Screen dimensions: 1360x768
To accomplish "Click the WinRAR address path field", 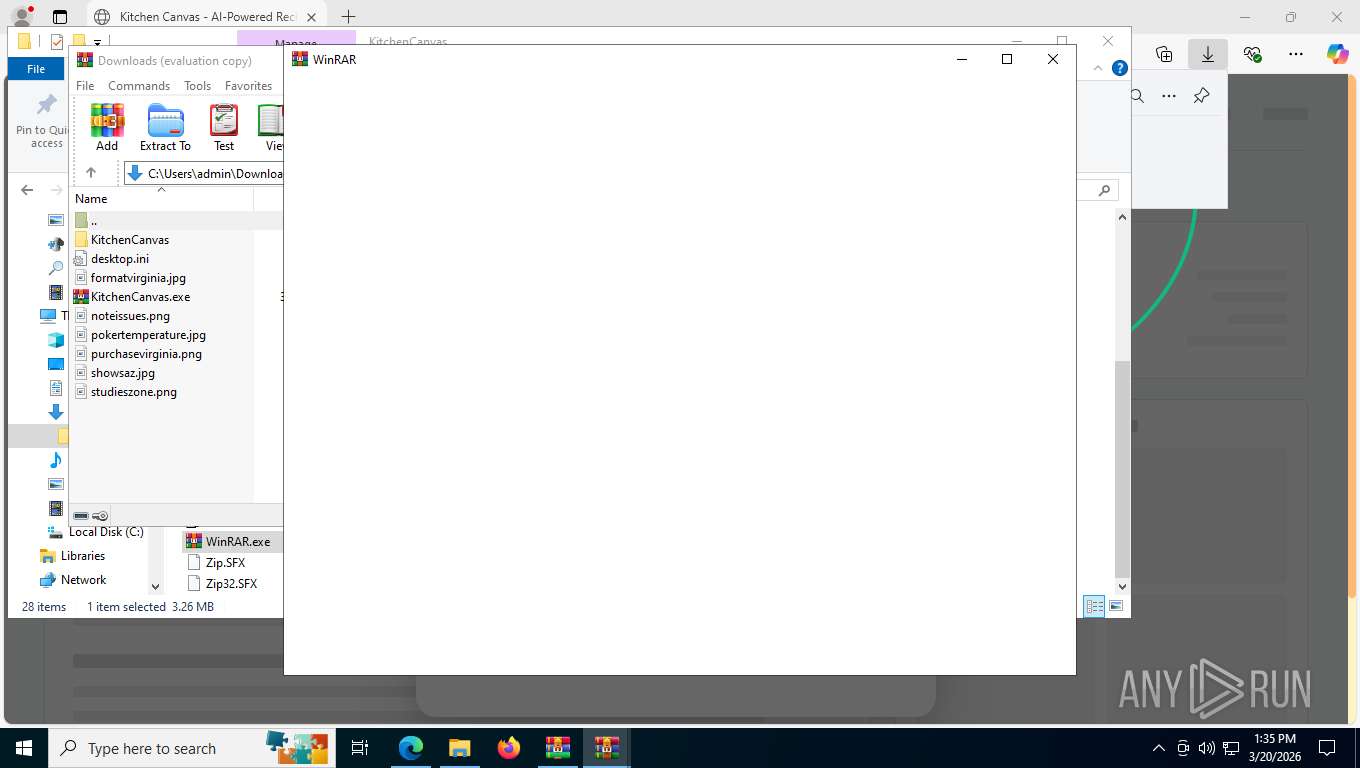I will click(204, 173).
